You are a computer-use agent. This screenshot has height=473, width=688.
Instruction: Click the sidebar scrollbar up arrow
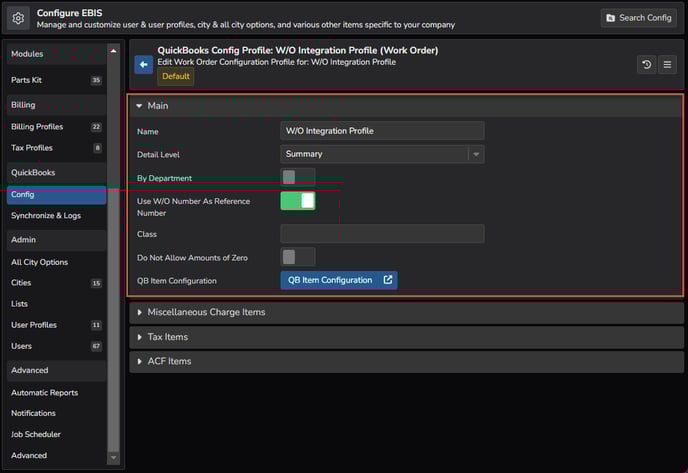pyautogui.click(x=113, y=51)
